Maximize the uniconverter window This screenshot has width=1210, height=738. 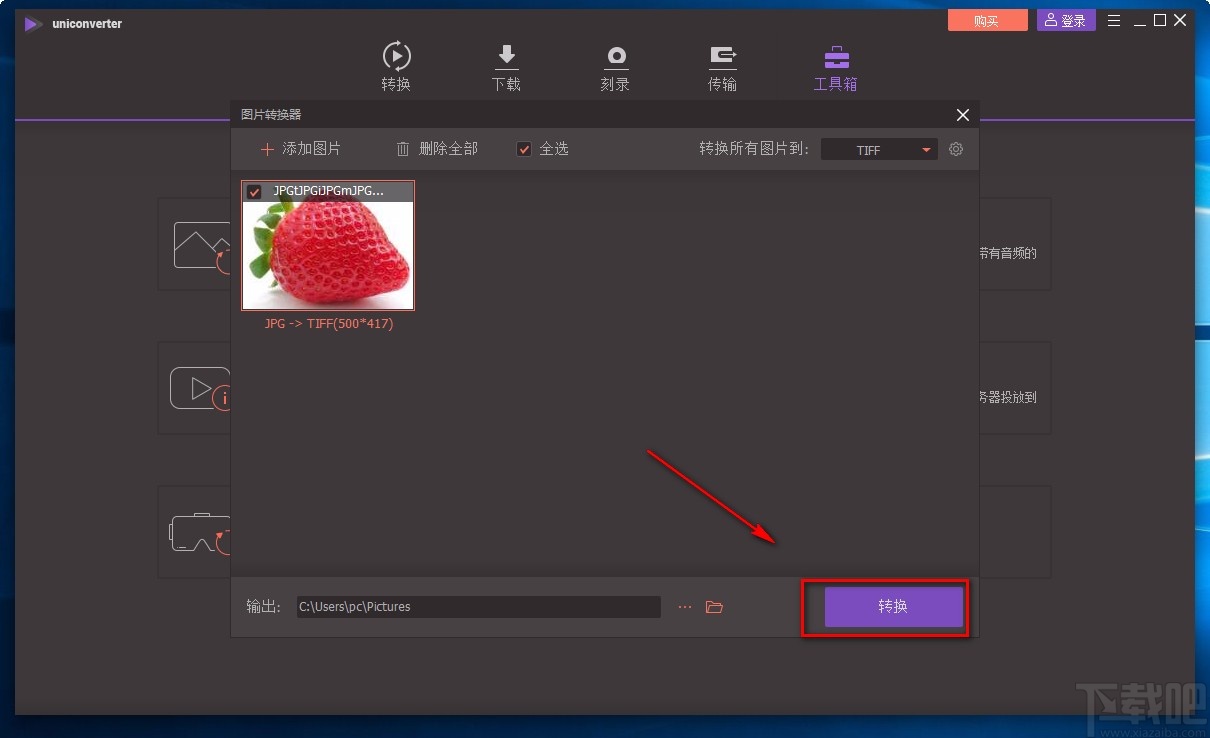coord(1160,21)
